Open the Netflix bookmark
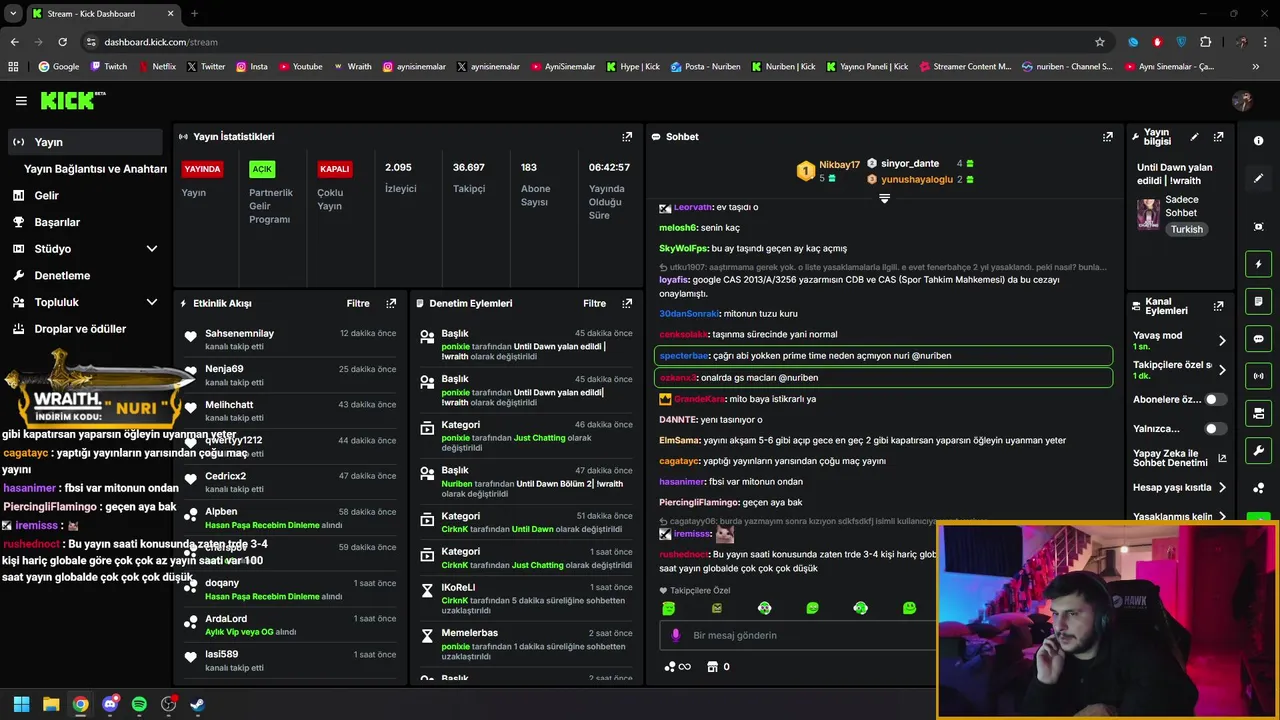Screen dimensions: 1280x720 [x=156, y=67]
